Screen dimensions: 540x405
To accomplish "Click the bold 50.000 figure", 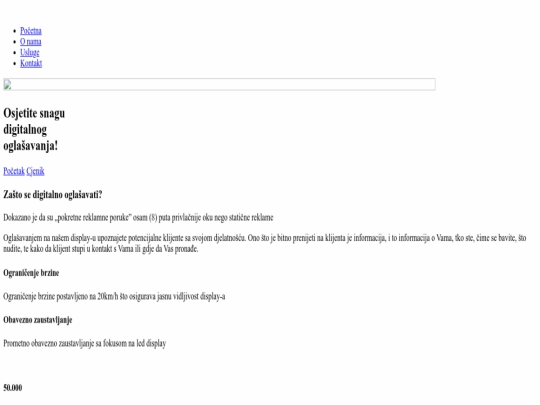I will pos(13,388).
